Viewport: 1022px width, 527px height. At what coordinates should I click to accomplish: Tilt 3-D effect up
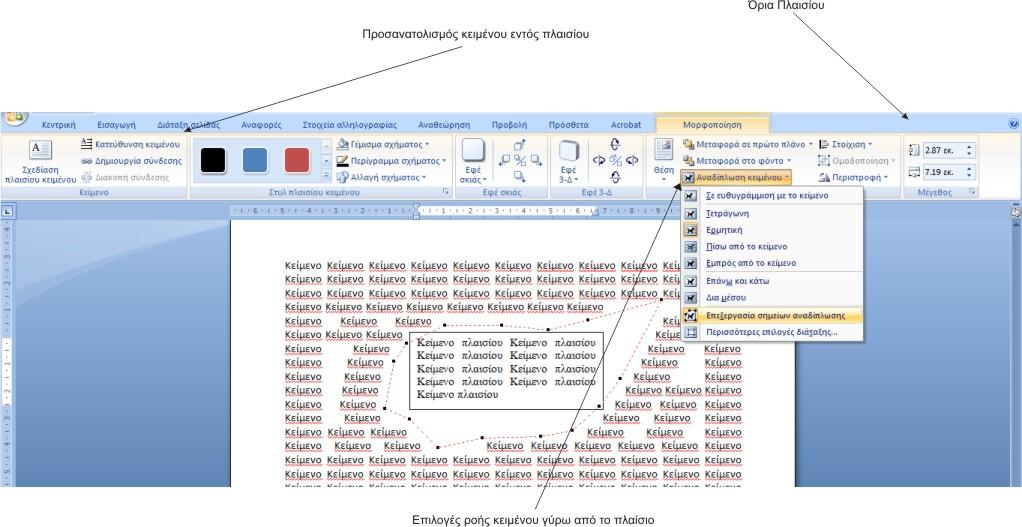[x=615, y=145]
